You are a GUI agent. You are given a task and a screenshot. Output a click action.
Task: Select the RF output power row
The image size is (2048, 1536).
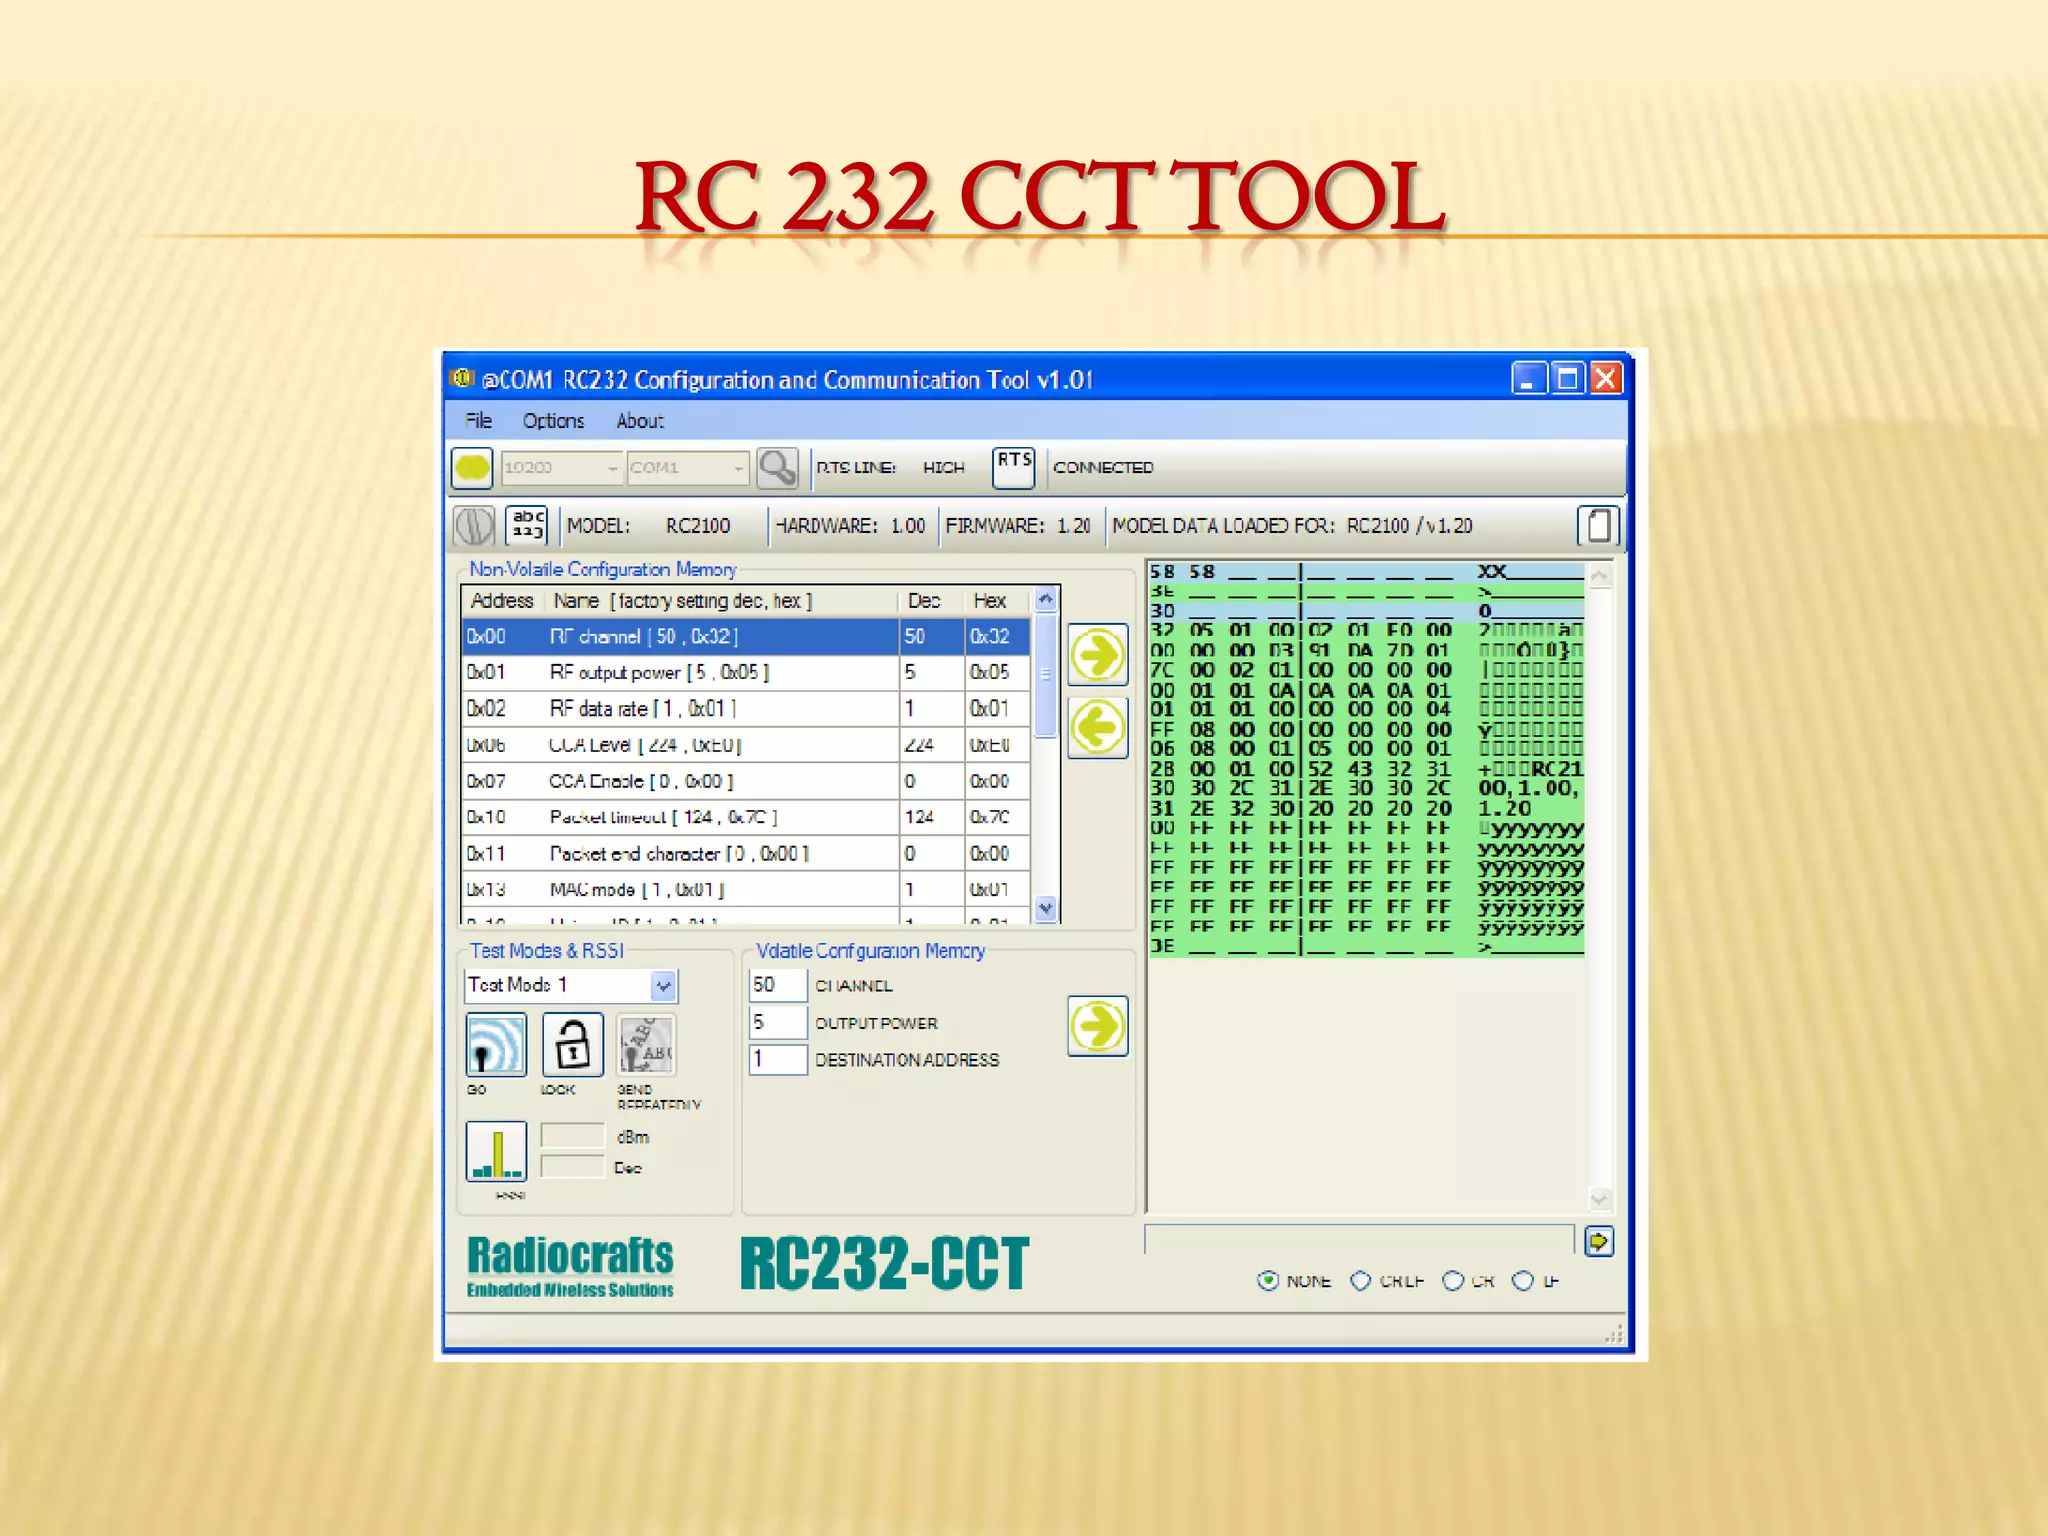click(x=746, y=672)
